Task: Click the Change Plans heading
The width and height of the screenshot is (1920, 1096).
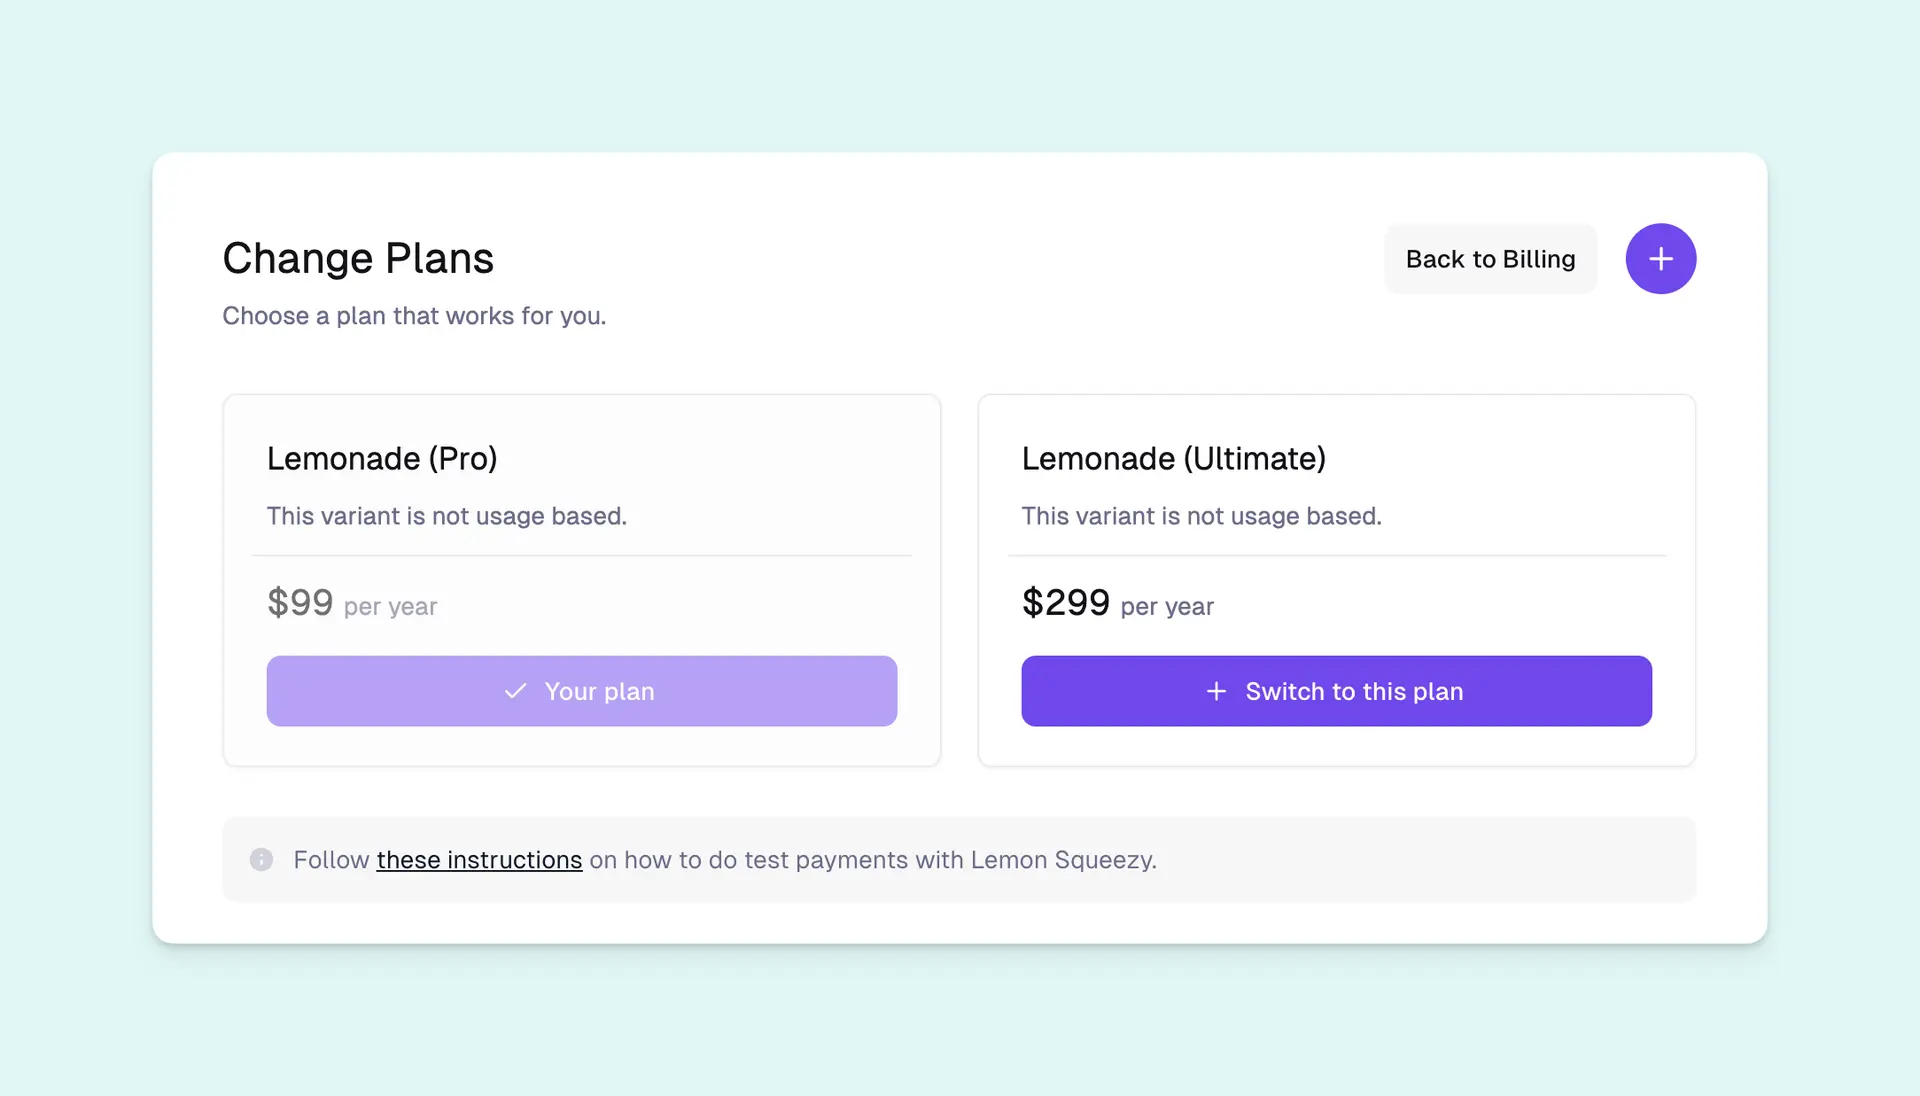Action: click(358, 258)
